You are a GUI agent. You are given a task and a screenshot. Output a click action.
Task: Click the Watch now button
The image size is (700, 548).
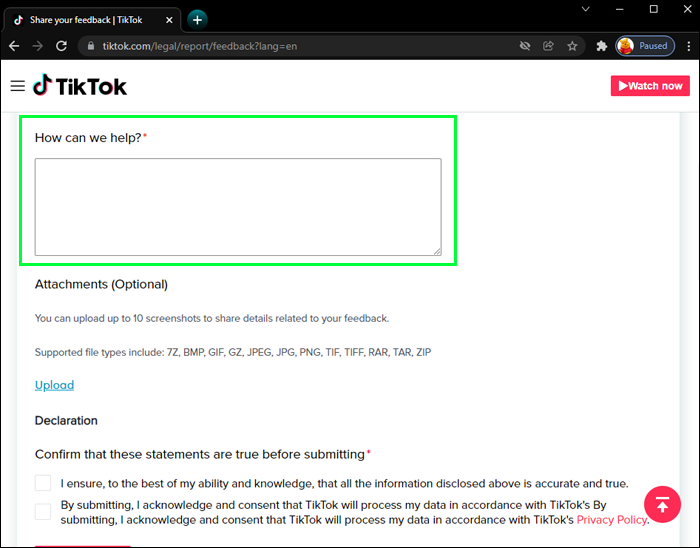pyautogui.click(x=650, y=86)
